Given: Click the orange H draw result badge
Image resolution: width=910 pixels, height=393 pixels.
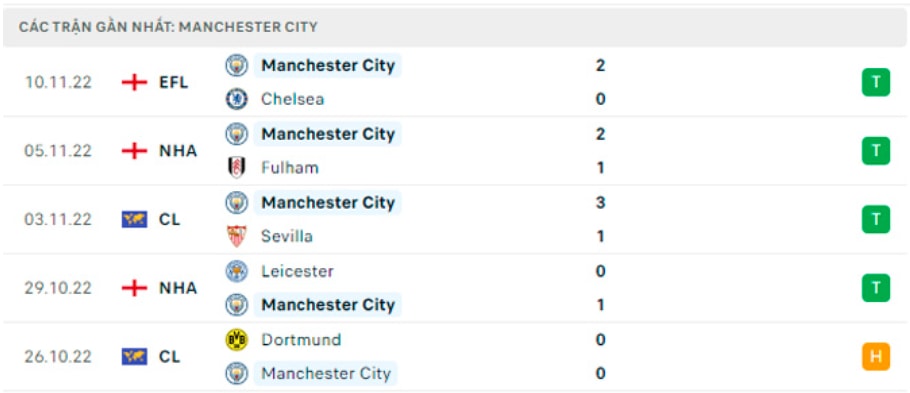Looking at the screenshot, I should (x=876, y=356).
